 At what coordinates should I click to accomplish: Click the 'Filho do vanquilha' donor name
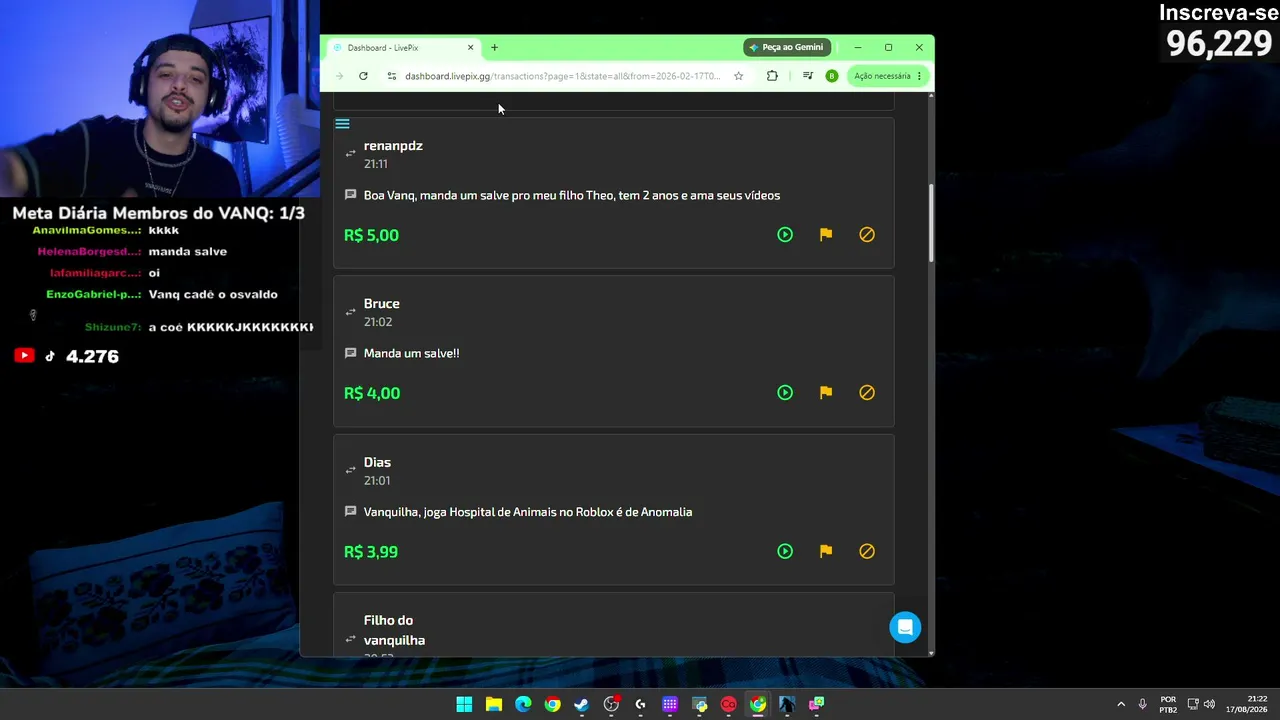tap(394, 630)
